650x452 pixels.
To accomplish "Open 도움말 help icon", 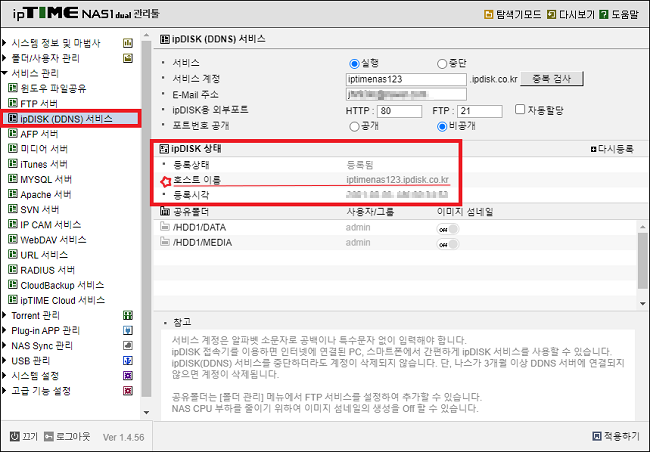I will (x=604, y=15).
